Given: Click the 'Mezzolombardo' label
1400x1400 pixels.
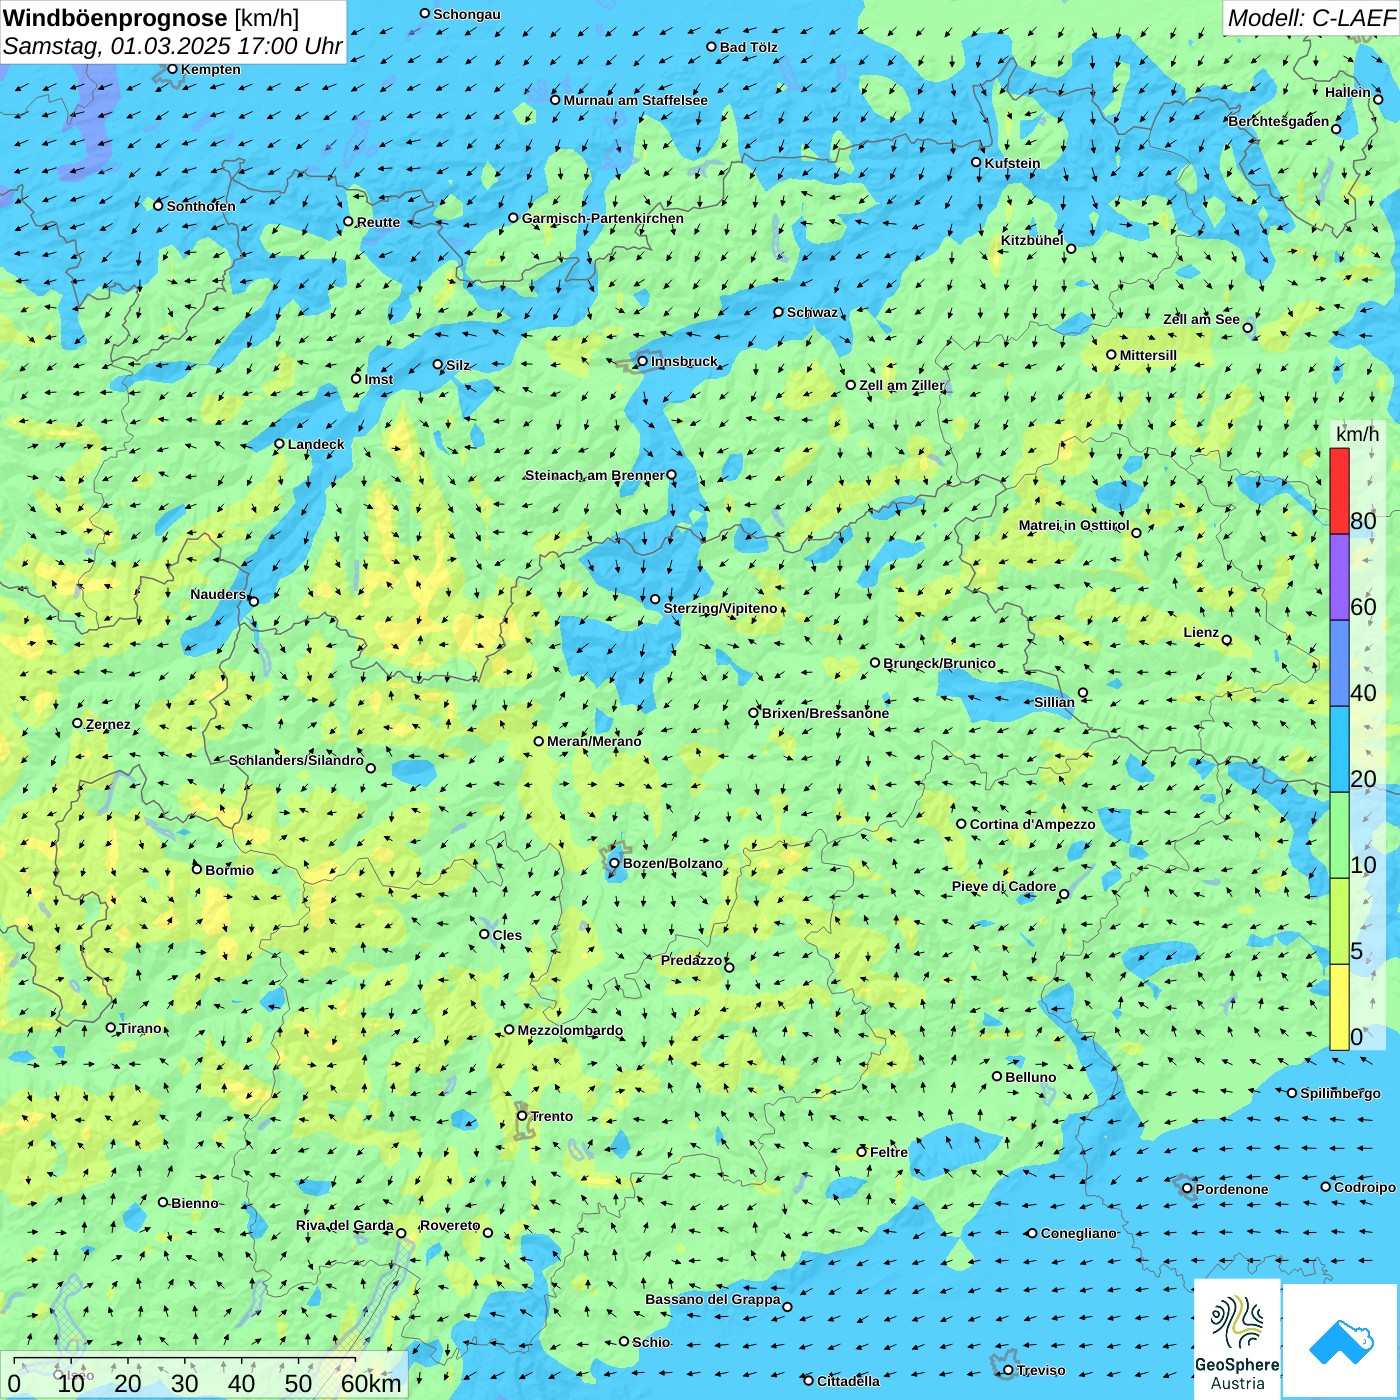Looking at the screenshot, I should point(570,1030).
